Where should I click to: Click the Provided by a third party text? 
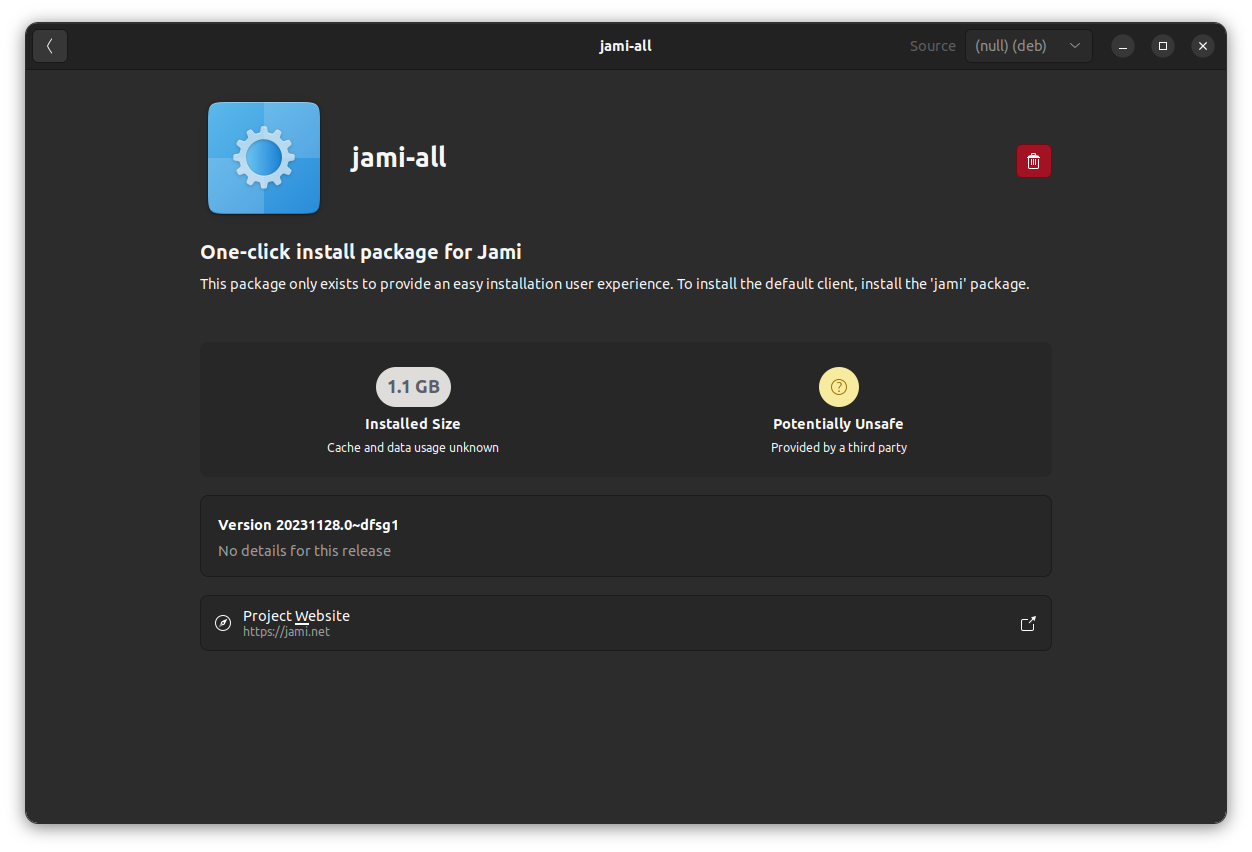tap(838, 447)
